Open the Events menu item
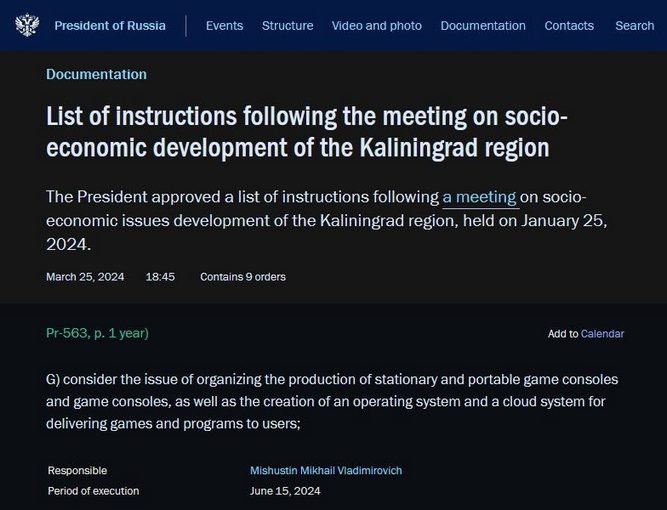 [x=224, y=26]
